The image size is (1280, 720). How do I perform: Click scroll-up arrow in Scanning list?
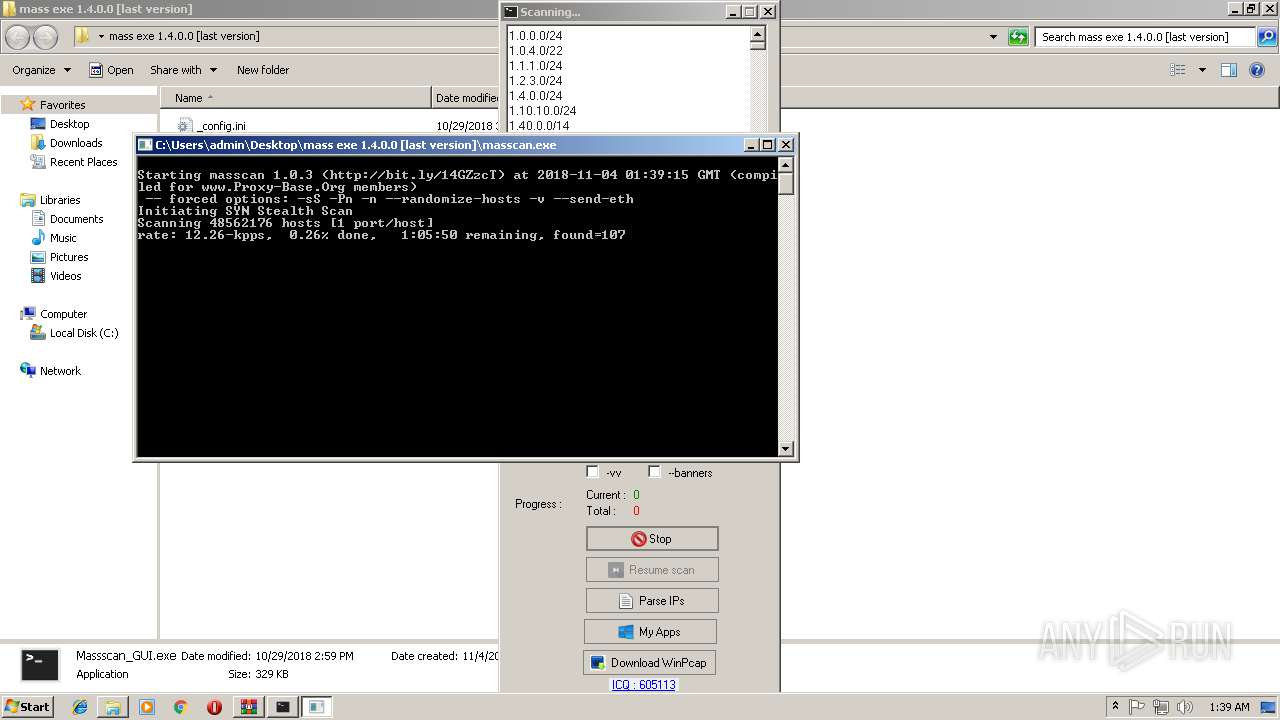[757, 33]
